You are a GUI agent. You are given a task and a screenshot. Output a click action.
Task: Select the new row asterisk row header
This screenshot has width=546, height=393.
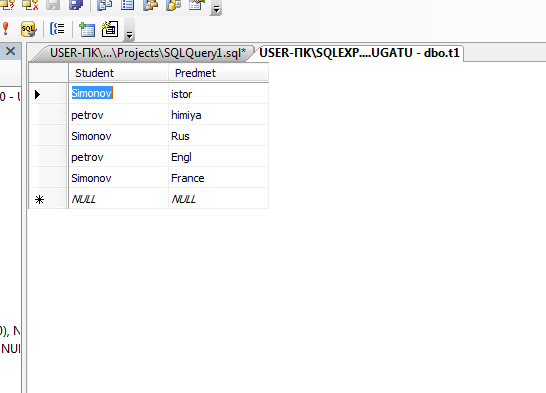[48, 199]
